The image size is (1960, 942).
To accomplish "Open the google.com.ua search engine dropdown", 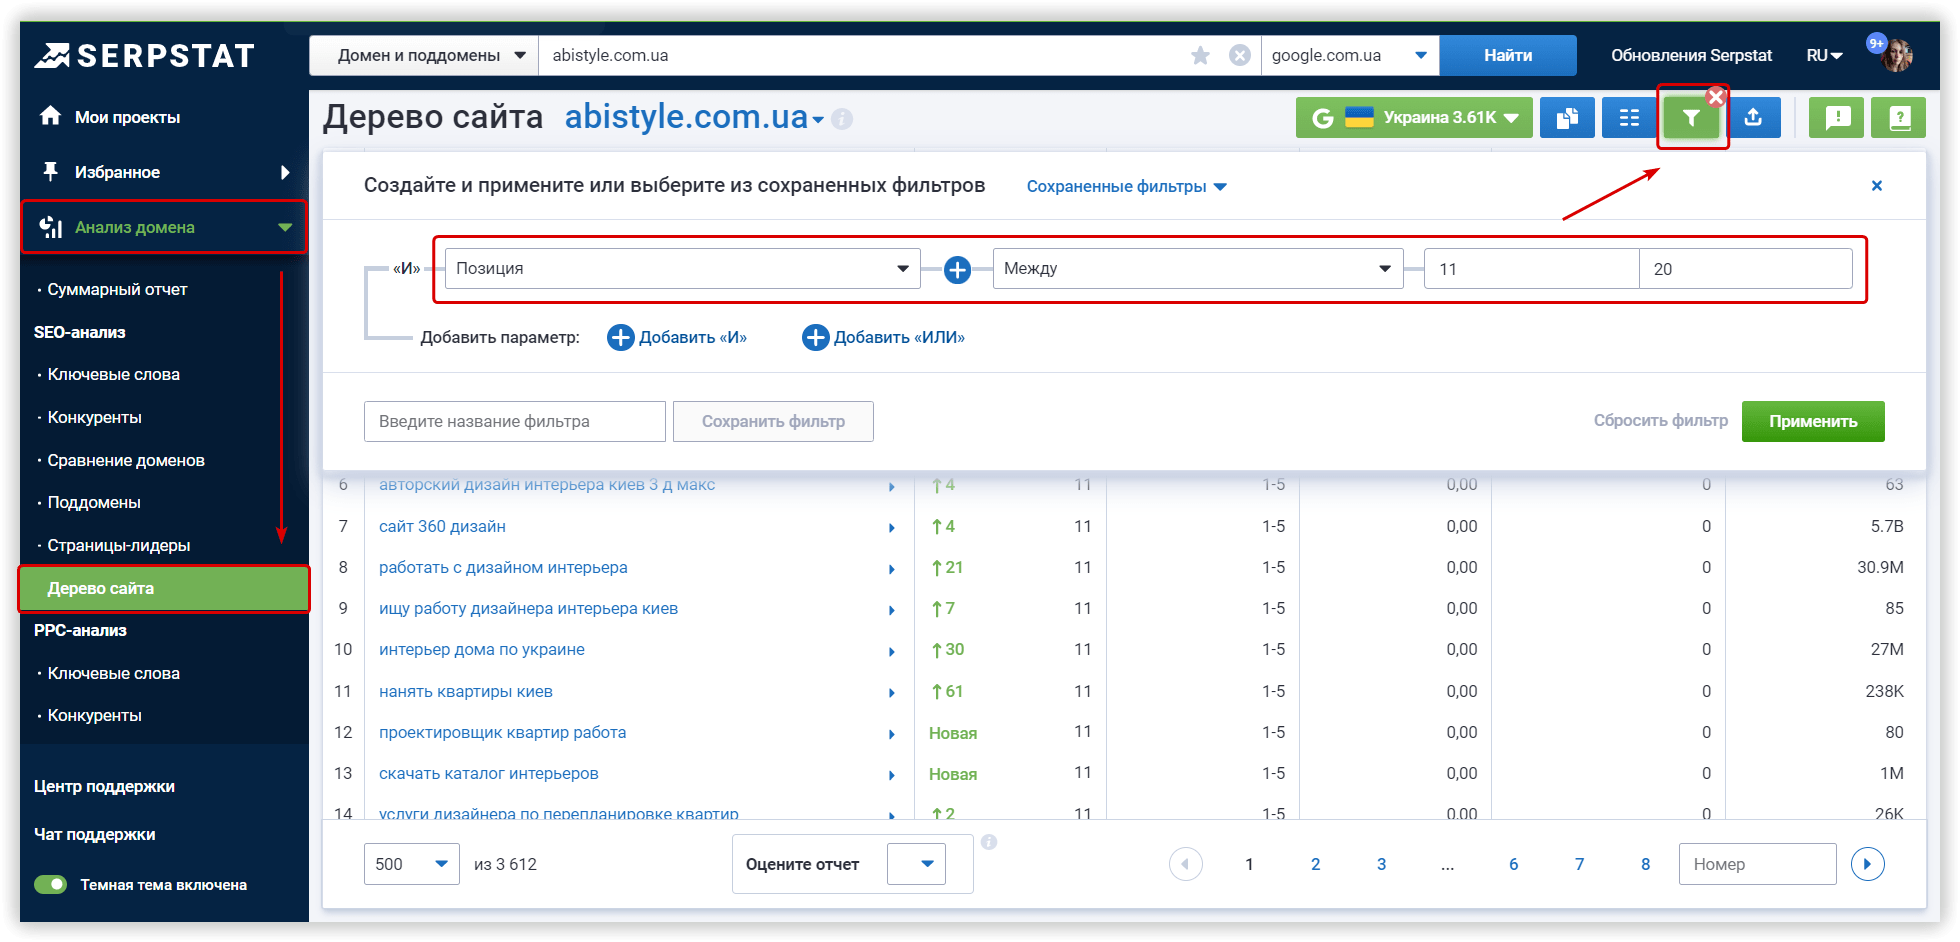I will [1349, 56].
